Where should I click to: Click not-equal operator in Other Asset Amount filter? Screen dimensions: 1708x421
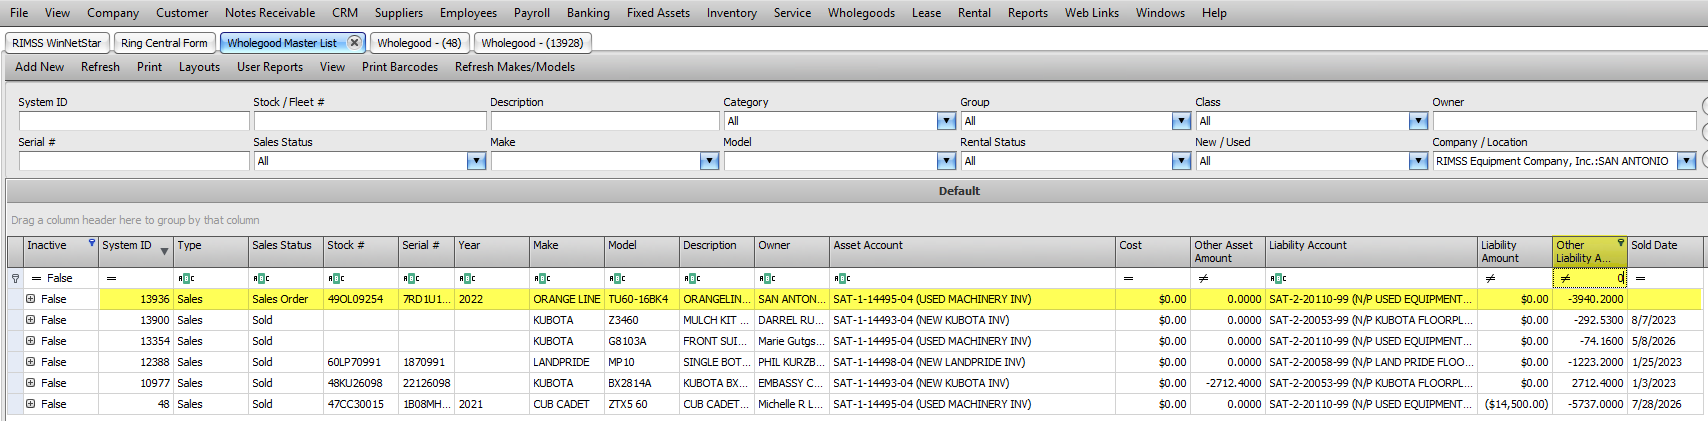[1203, 279]
